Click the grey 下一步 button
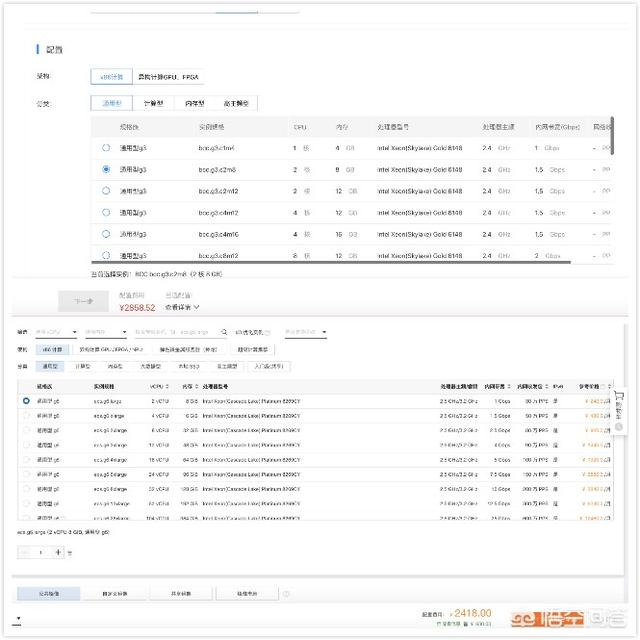640x640 pixels. point(83,301)
